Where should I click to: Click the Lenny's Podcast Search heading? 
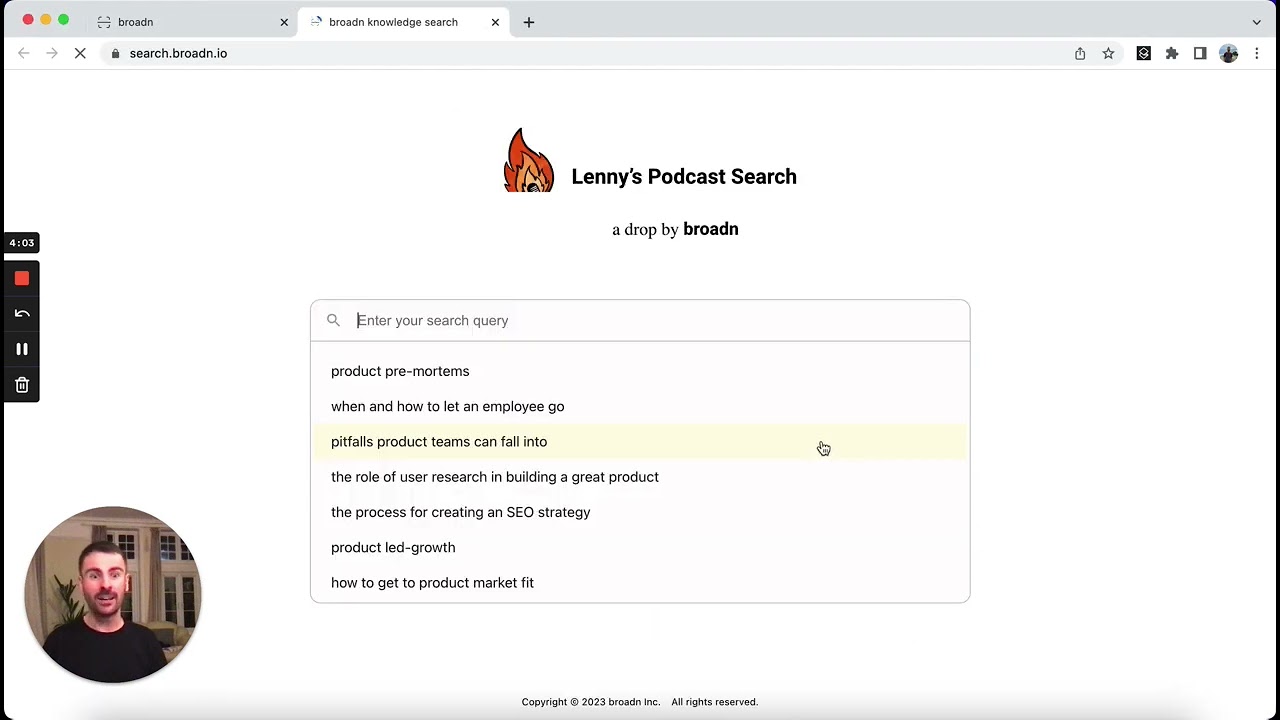(684, 177)
